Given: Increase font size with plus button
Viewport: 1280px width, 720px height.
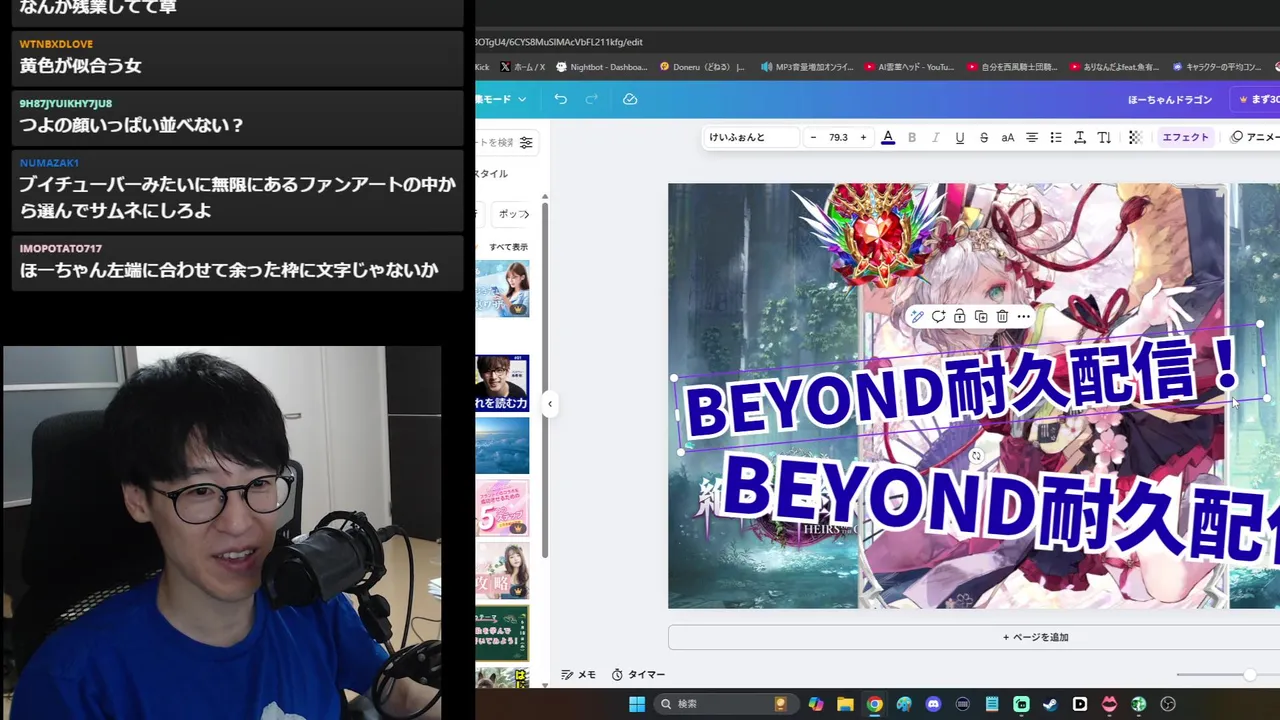Looking at the screenshot, I should 863,137.
